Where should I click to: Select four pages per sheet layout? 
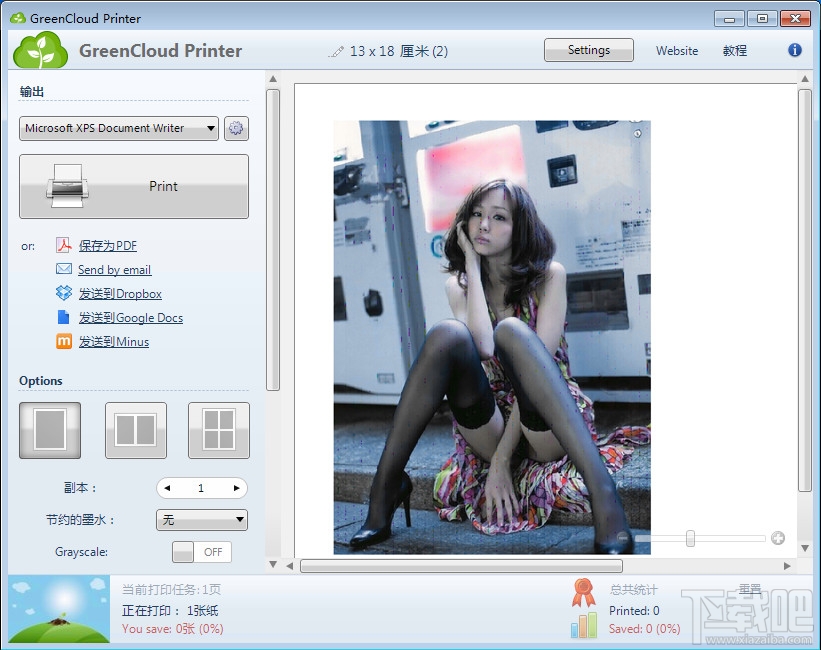click(219, 430)
